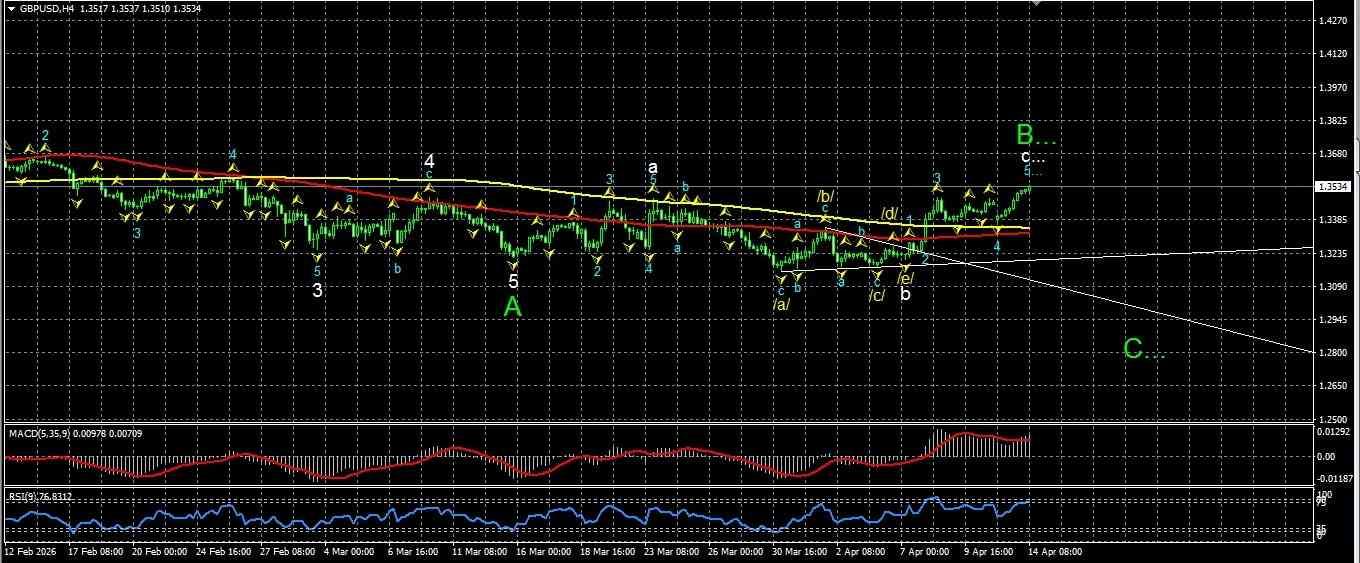Click the 0.01292 MACD scale value
Screen dimensions: 1360x563
point(1333,430)
